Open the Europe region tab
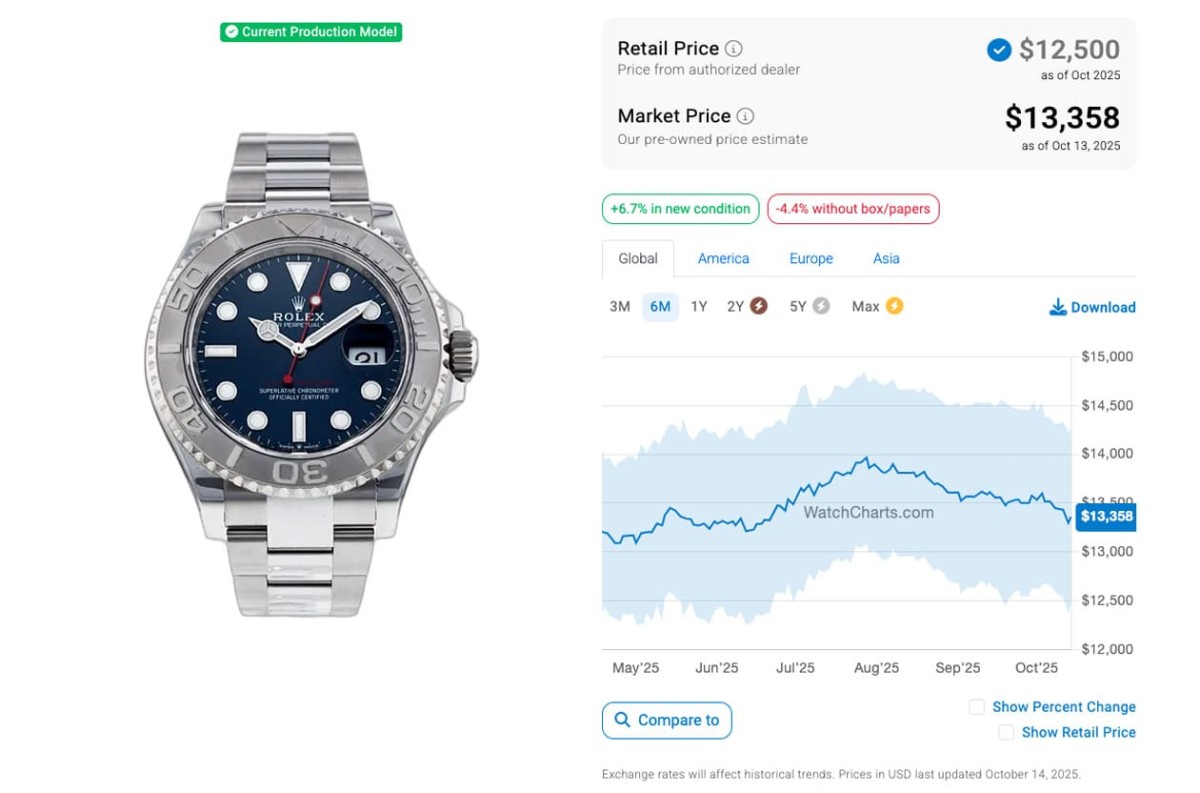 click(x=811, y=258)
